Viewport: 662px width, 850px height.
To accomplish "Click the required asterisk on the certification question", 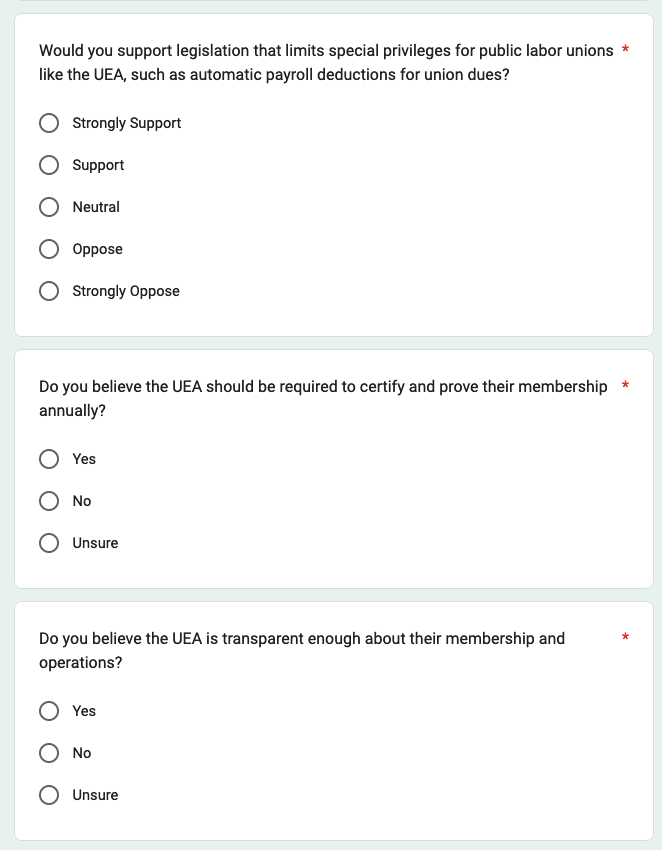I will pos(625,386).
